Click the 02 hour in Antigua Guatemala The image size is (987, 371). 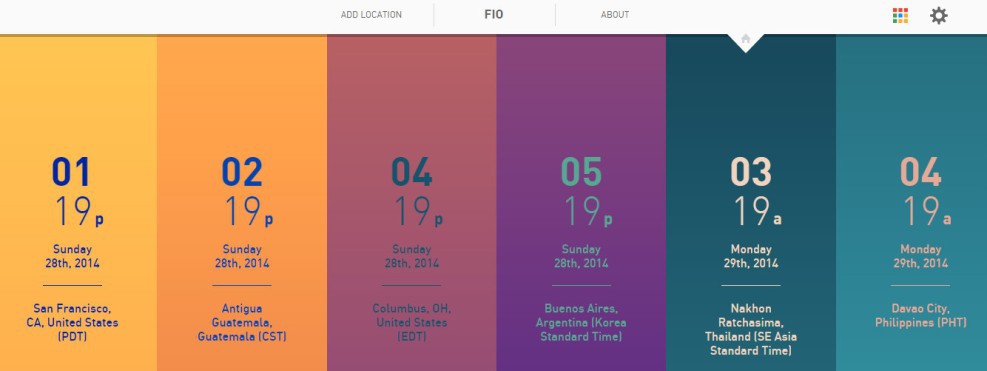pyautogui.click(x=242, y=173)
